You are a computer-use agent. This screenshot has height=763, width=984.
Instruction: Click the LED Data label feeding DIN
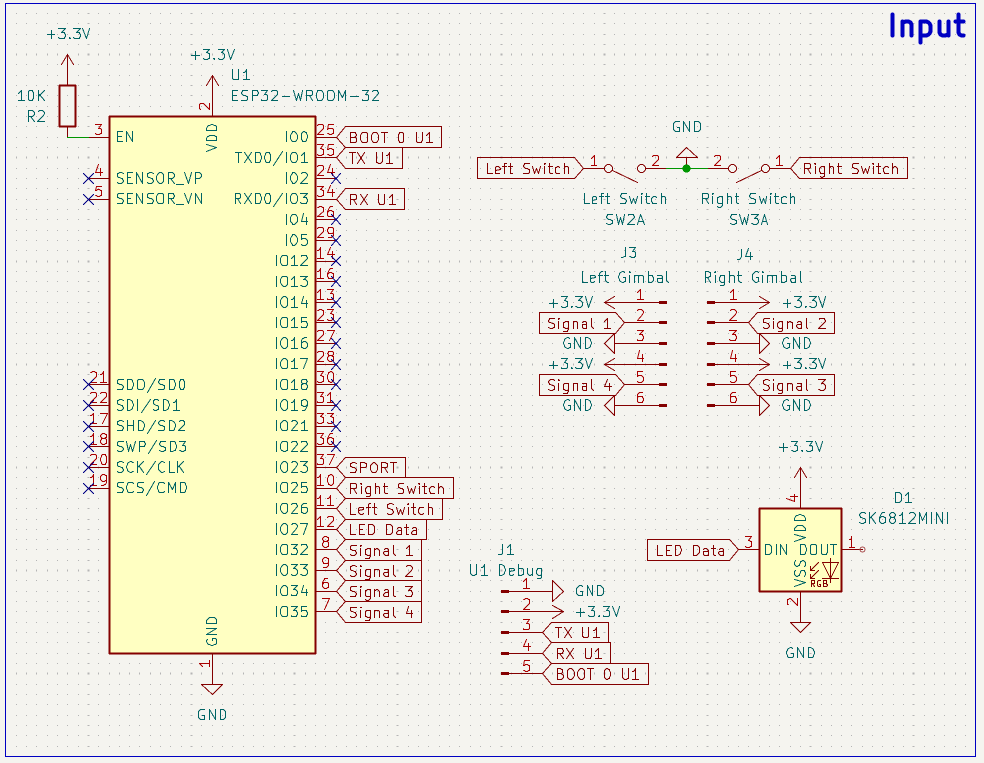coord(692,549)
